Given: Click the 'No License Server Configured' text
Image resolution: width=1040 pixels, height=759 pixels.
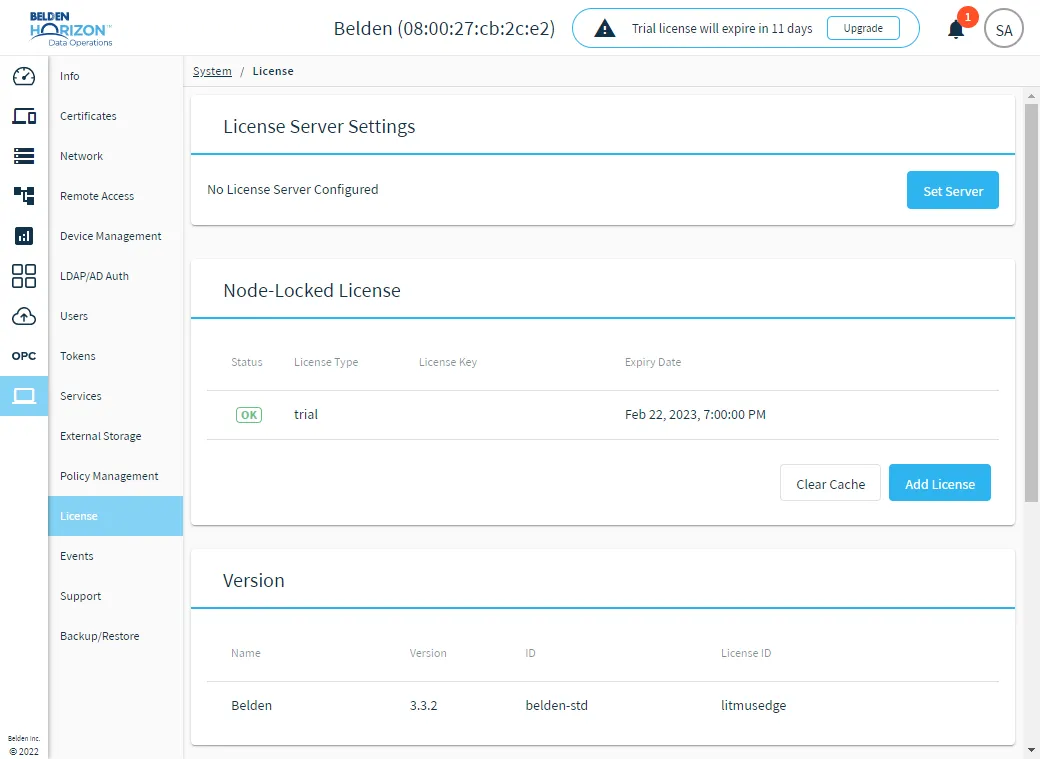Looking at the screenshot, I should (292, 190).
